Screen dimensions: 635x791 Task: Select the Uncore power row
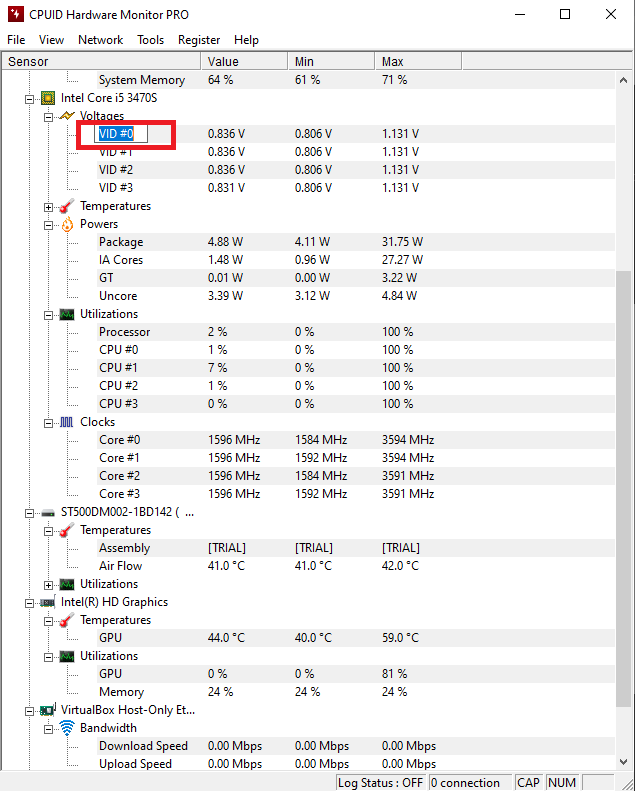pyautogui.click(x=356, y=296)
